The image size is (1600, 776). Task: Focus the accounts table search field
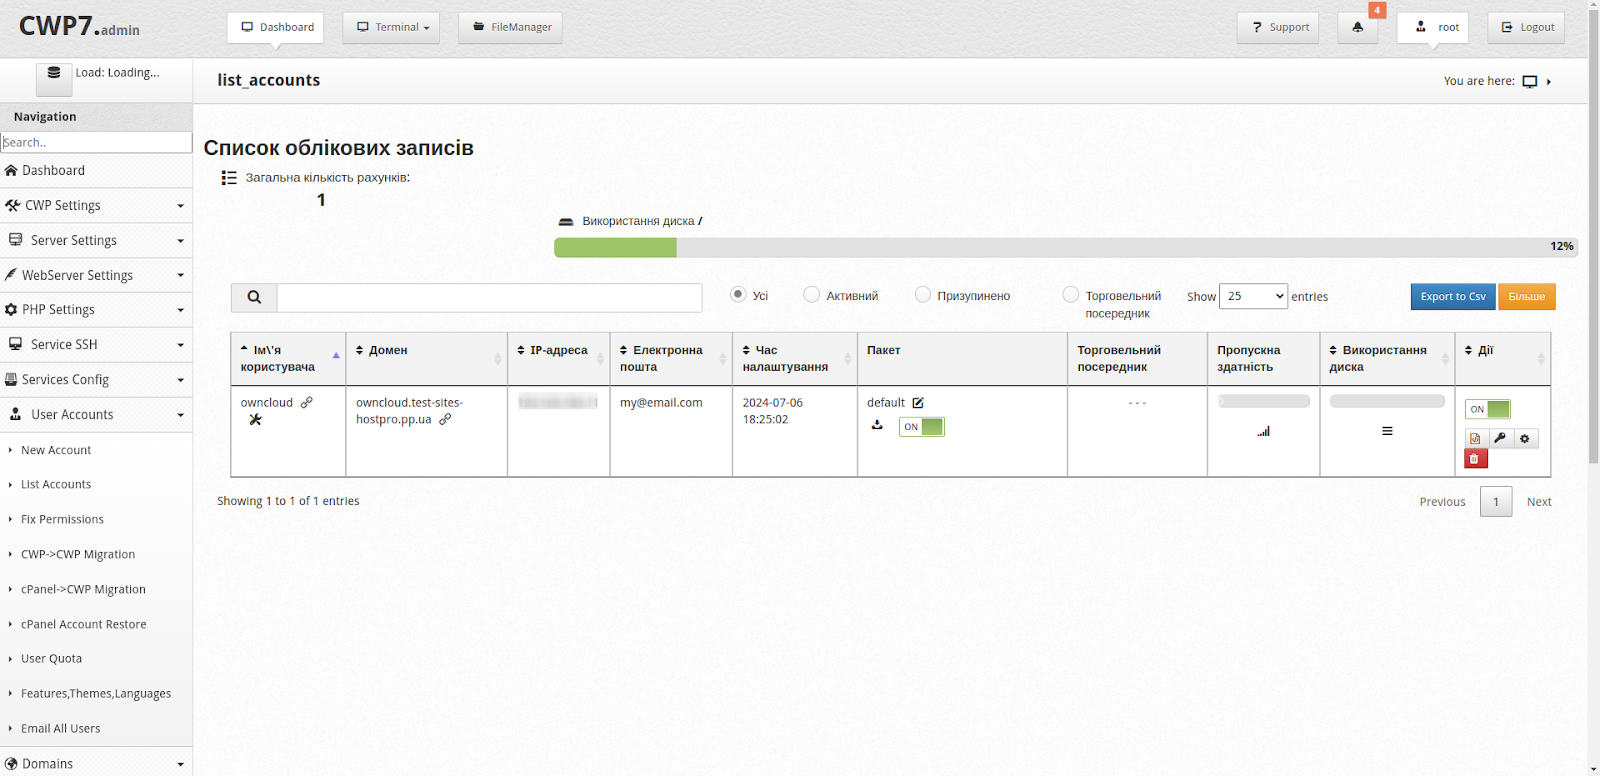coord(489,297)
